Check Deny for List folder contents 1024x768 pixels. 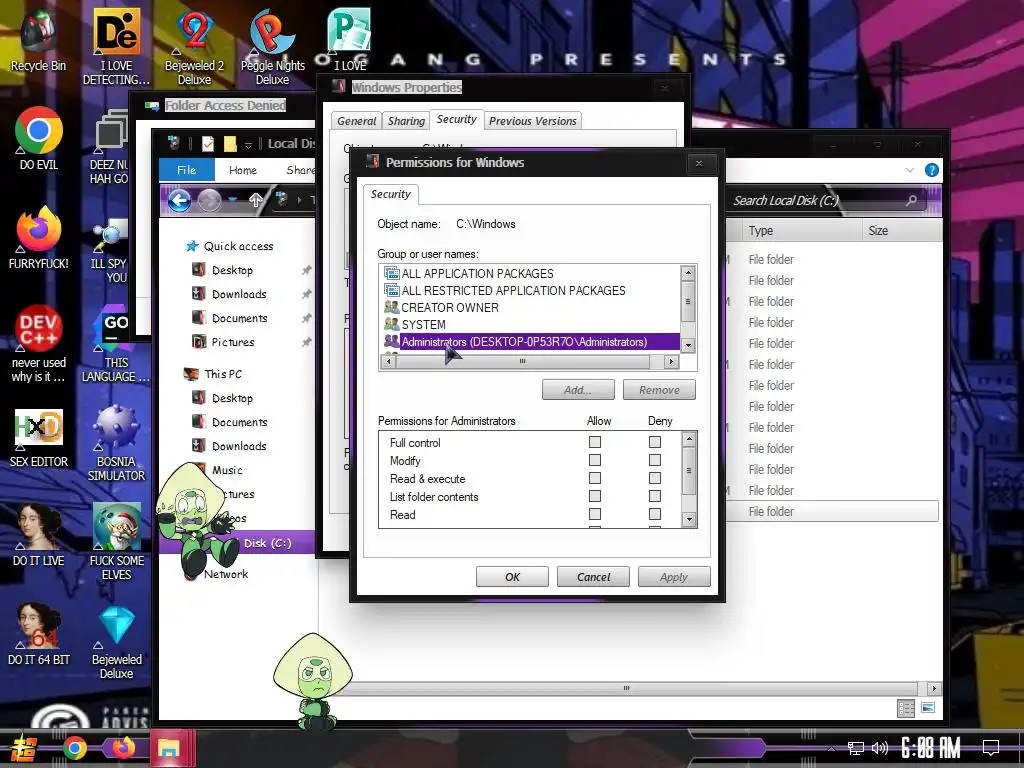point(655,496)
